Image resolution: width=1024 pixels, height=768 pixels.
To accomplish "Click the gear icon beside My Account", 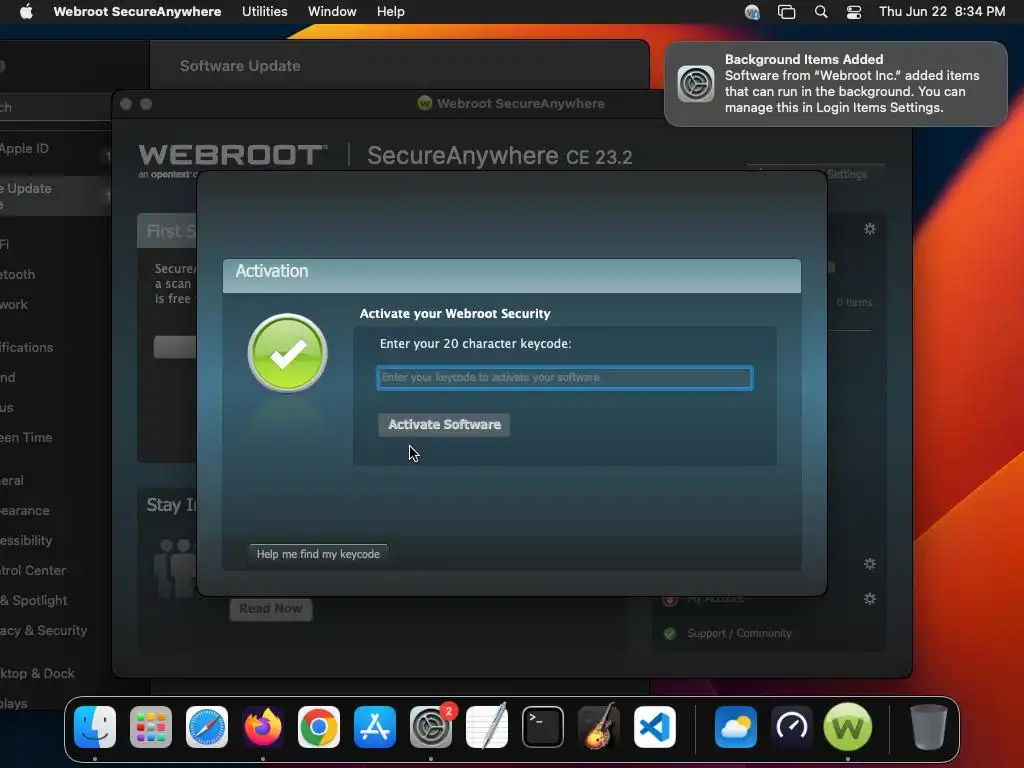I will point(870,599).
